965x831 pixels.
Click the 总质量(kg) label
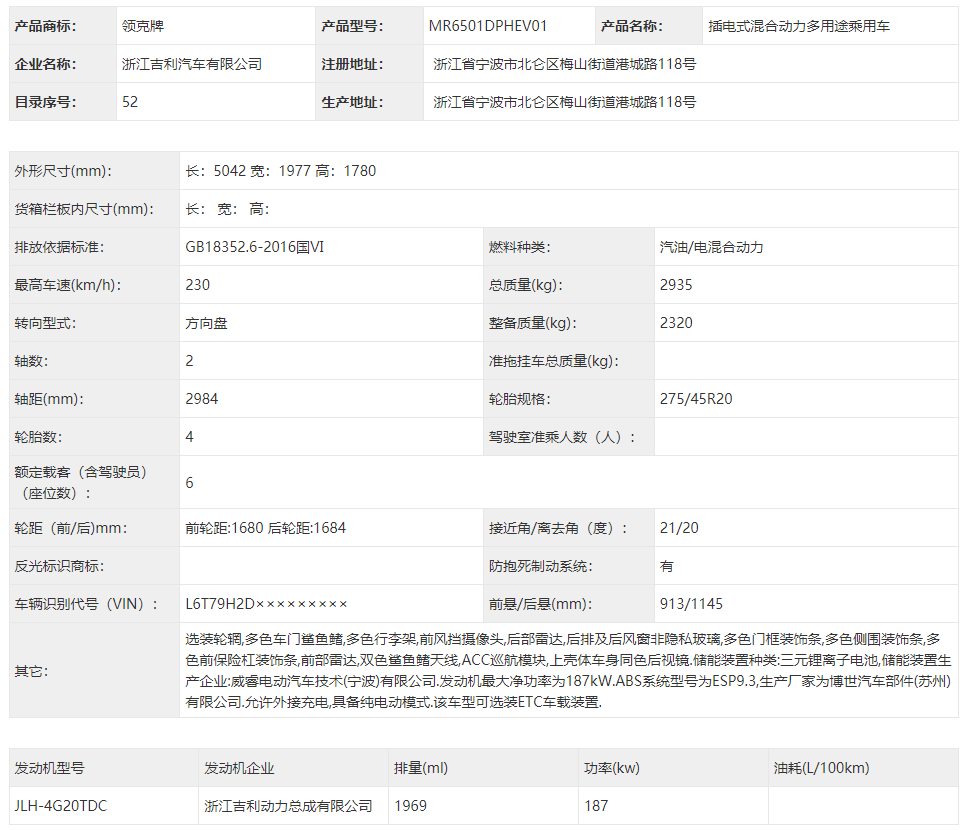(x=526, y=285)
